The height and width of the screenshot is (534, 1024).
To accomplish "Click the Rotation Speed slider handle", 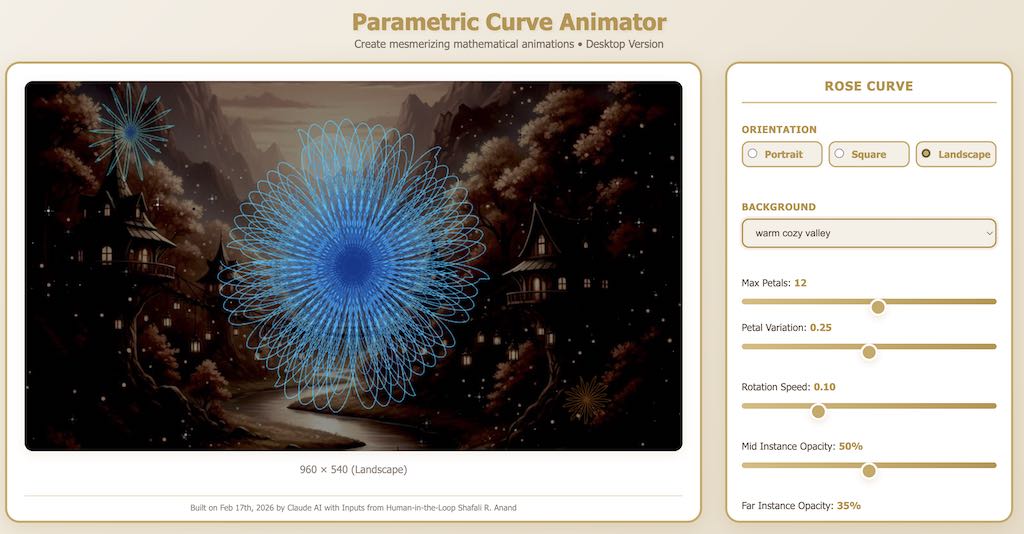I will (818, 411).
